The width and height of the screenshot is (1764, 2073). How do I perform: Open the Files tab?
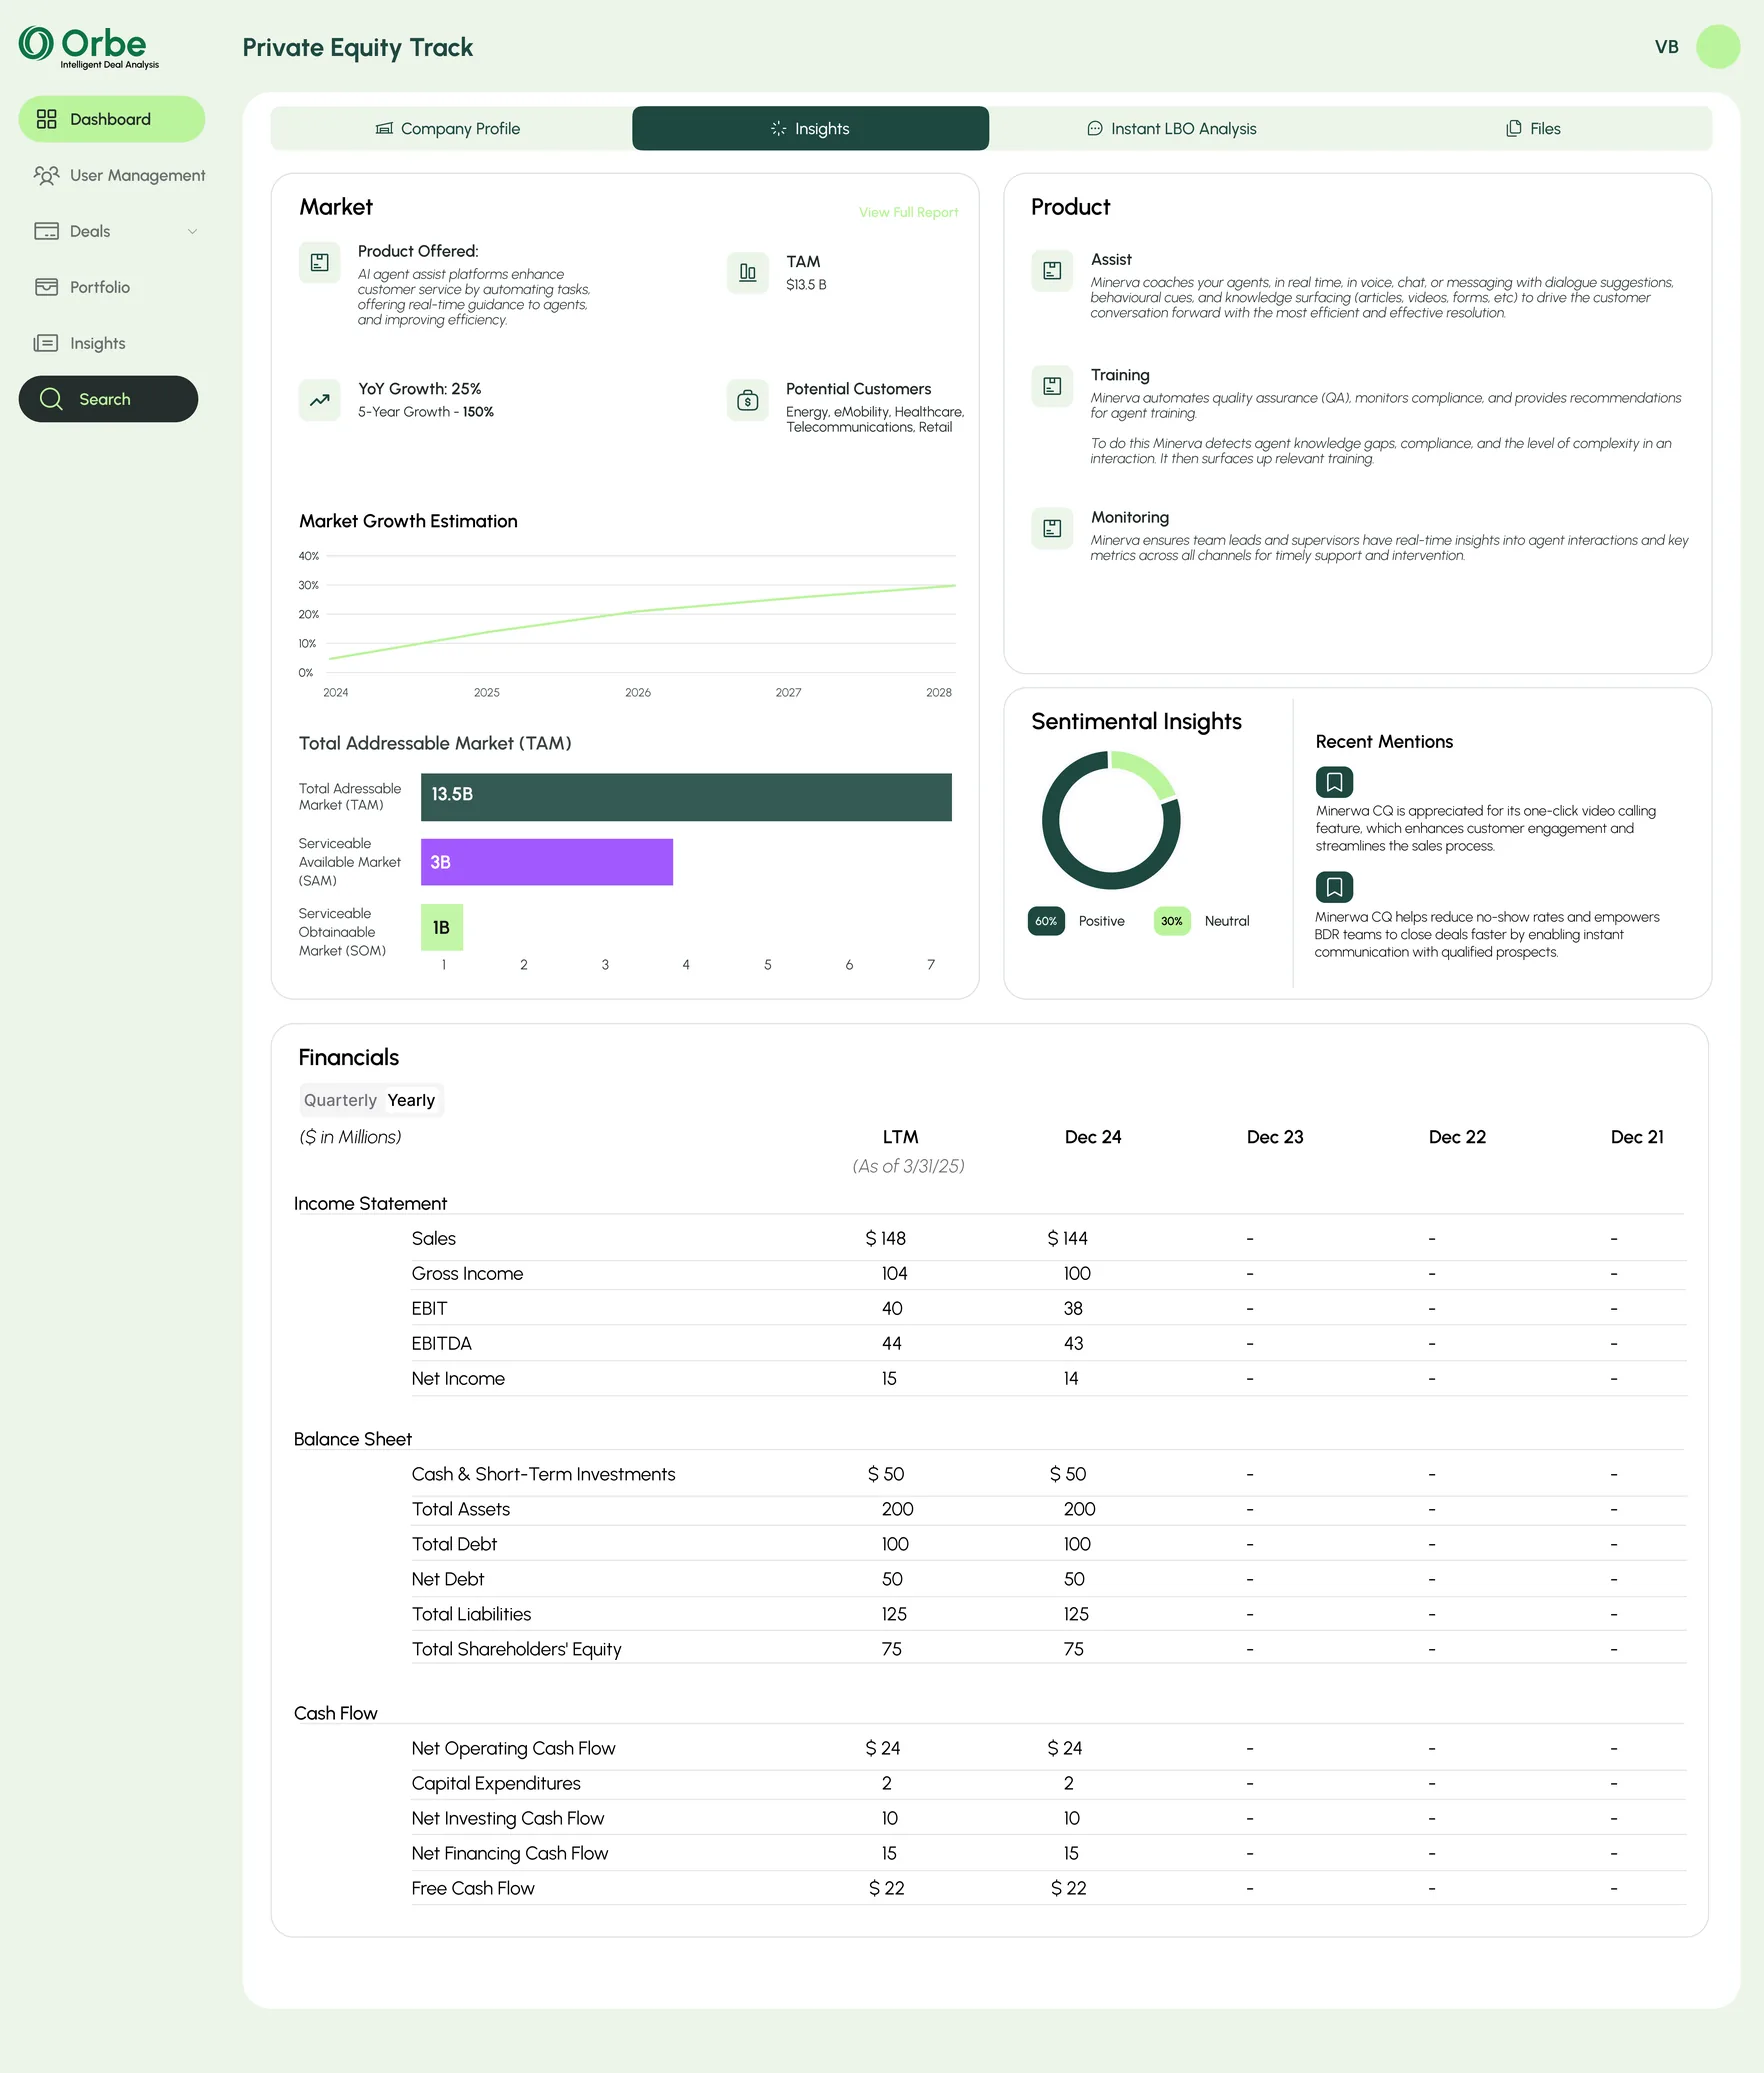[x=1533, y=128]
